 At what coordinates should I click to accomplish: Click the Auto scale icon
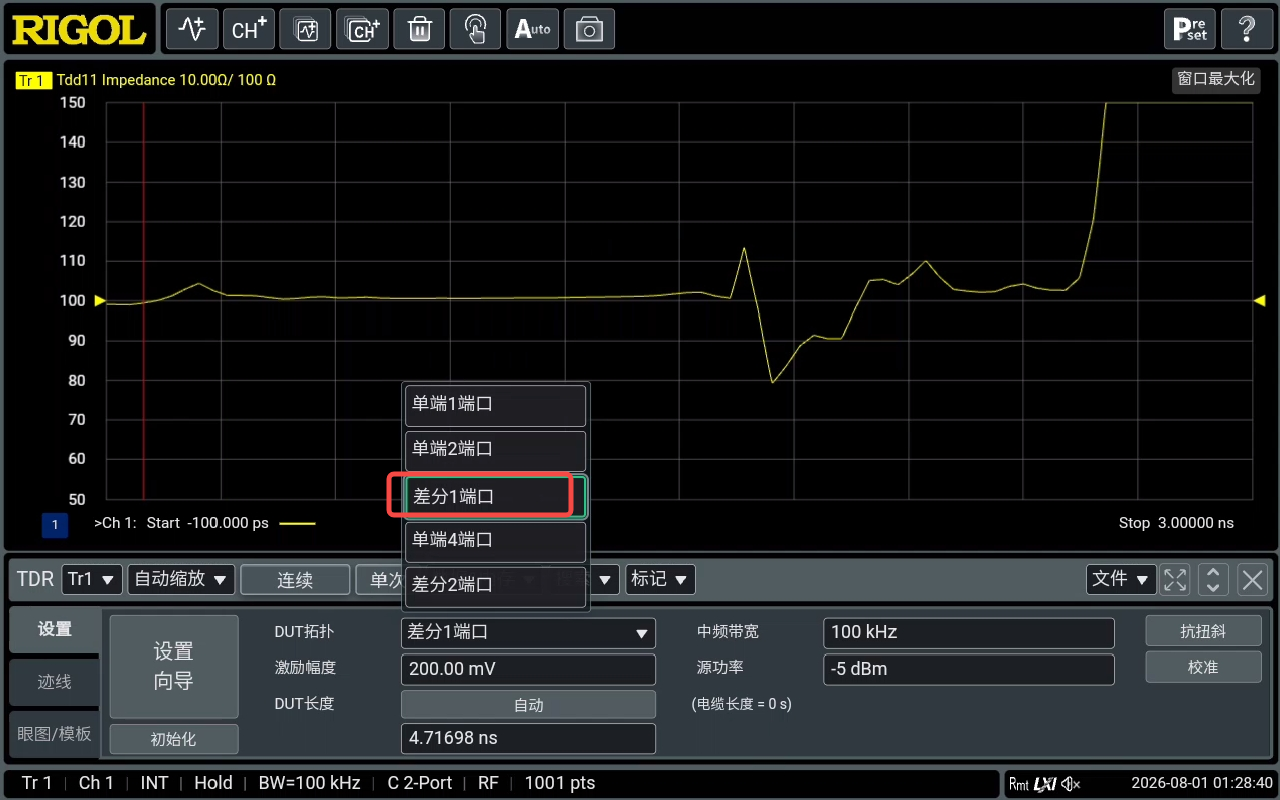click(532, 29)
